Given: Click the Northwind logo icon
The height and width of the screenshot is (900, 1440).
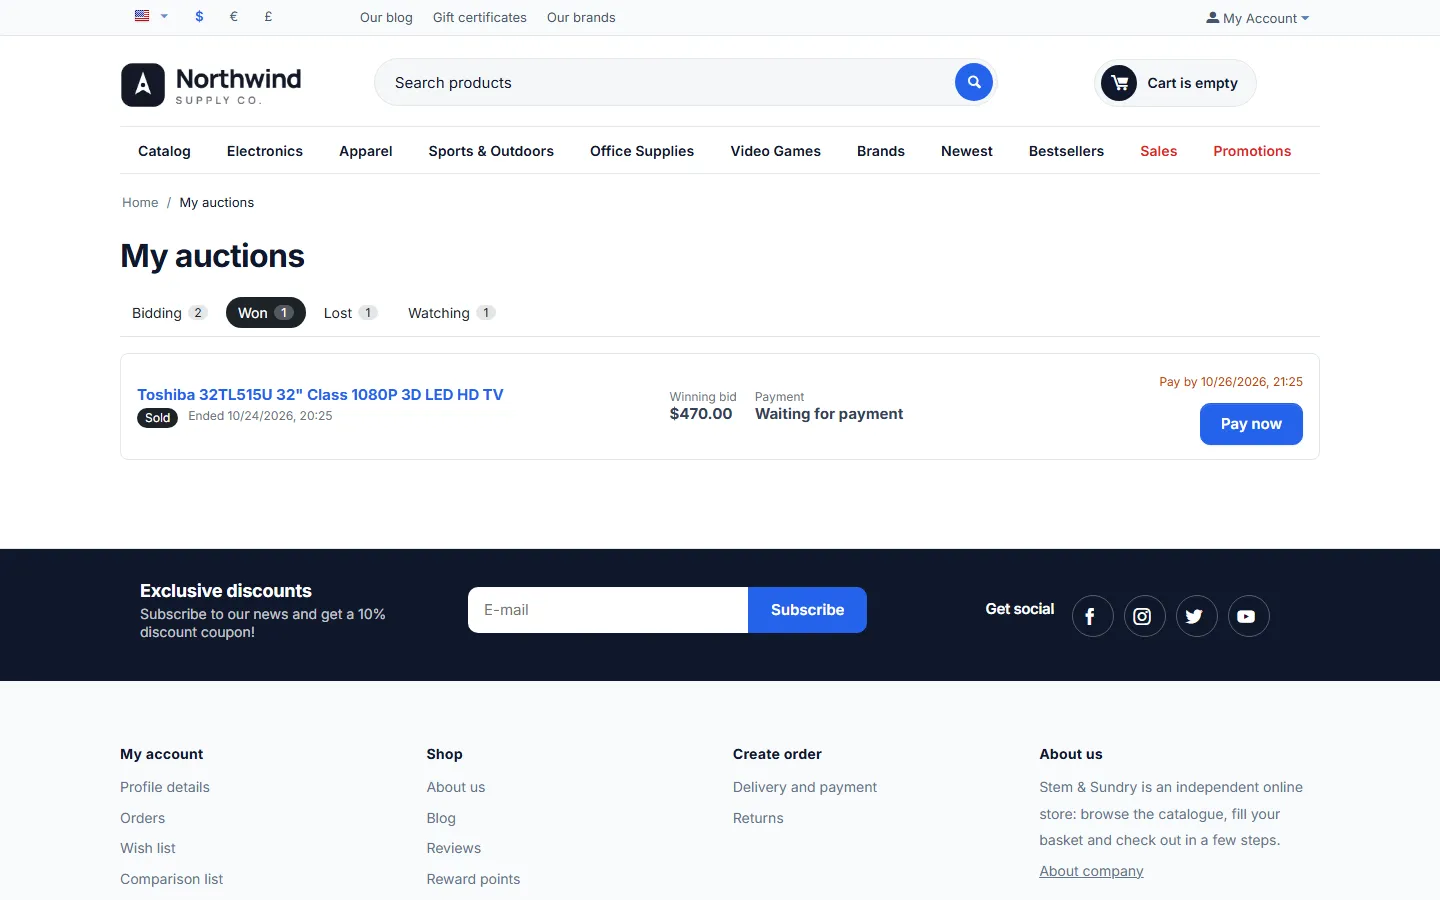Looking at the screenshot, I should click(143, 85).
